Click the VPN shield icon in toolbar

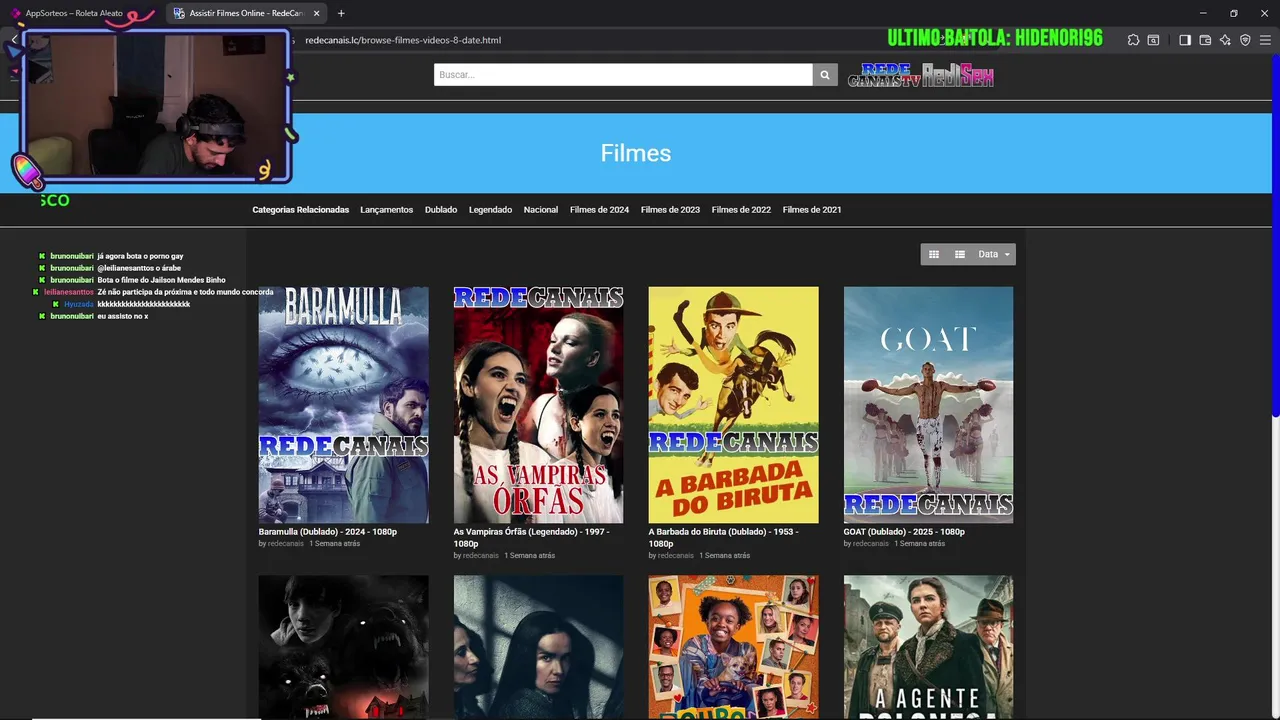tap(1245, 40)
